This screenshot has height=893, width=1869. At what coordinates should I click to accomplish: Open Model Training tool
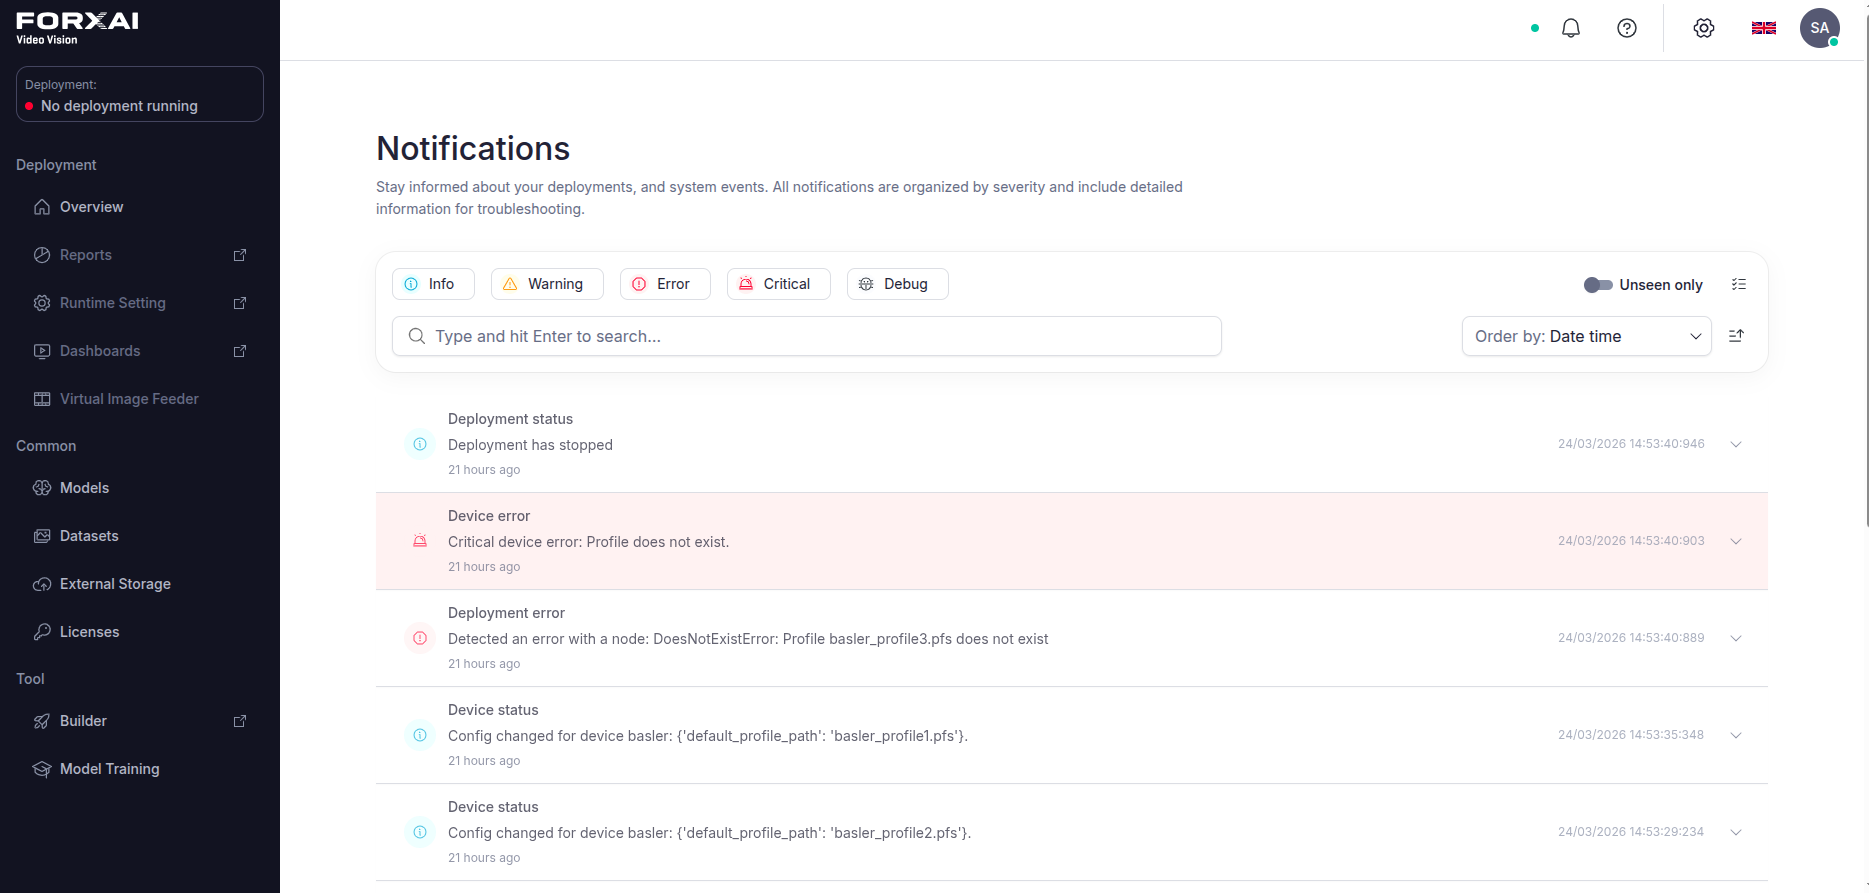[140, 769]
